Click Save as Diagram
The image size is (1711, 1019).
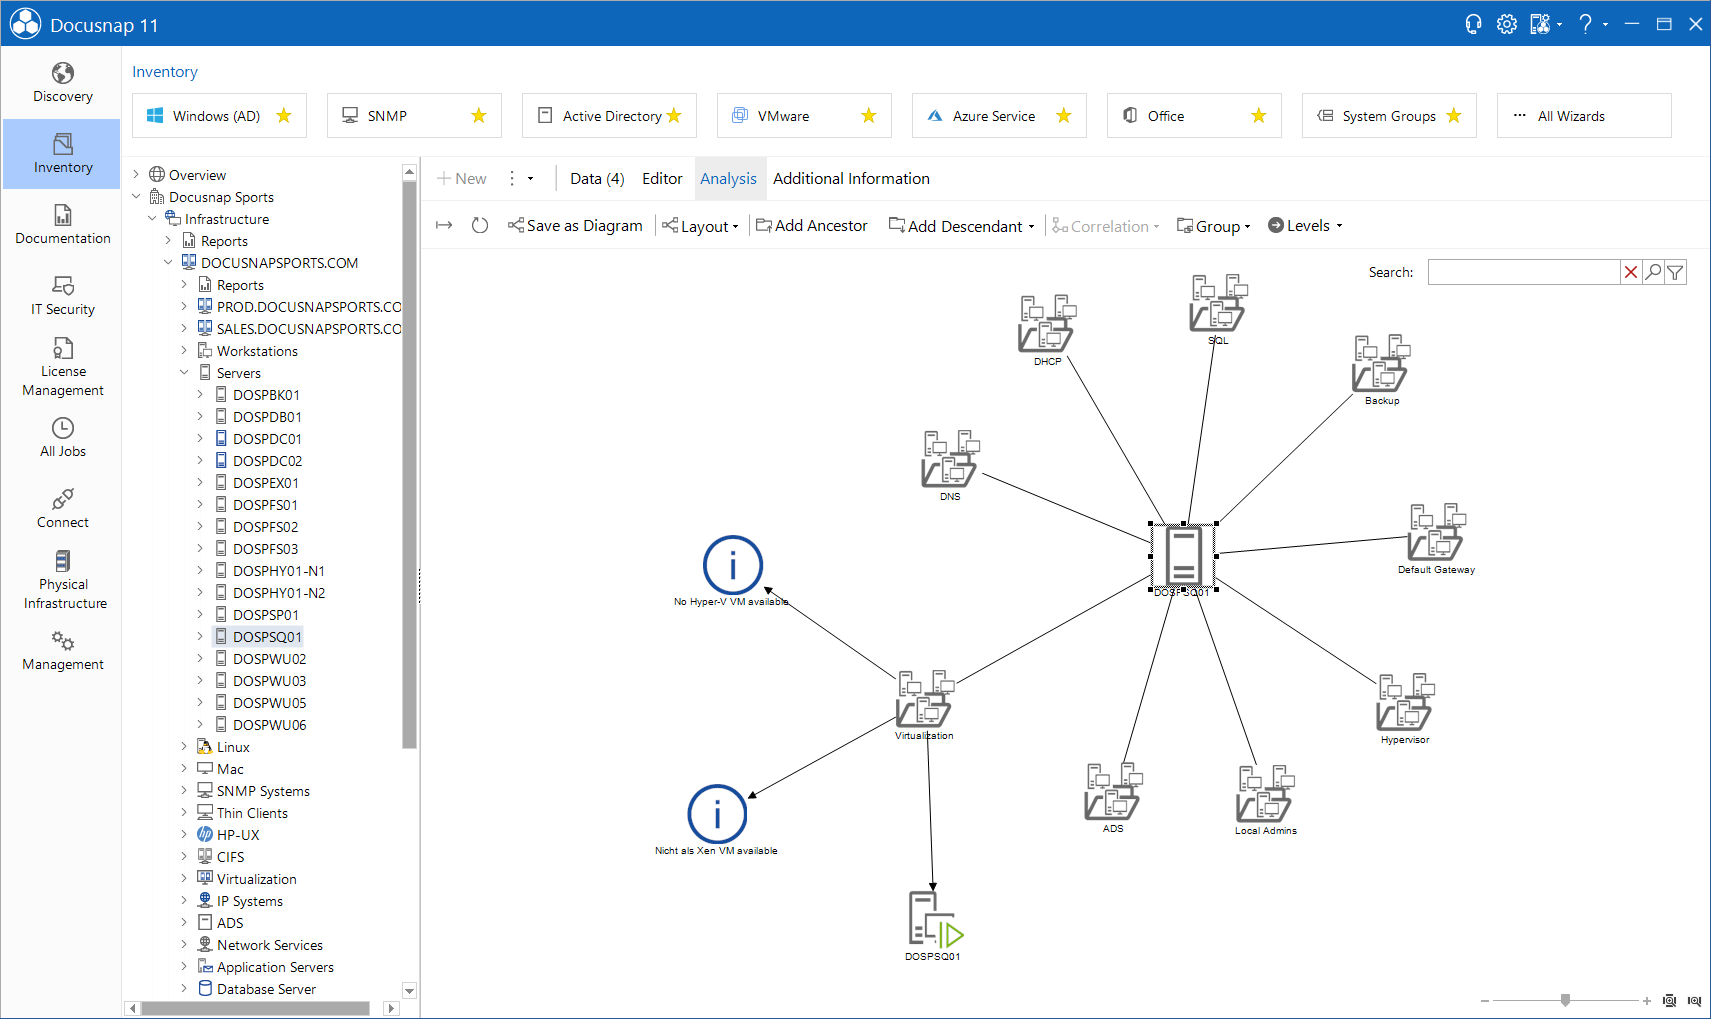coord(575,226)
